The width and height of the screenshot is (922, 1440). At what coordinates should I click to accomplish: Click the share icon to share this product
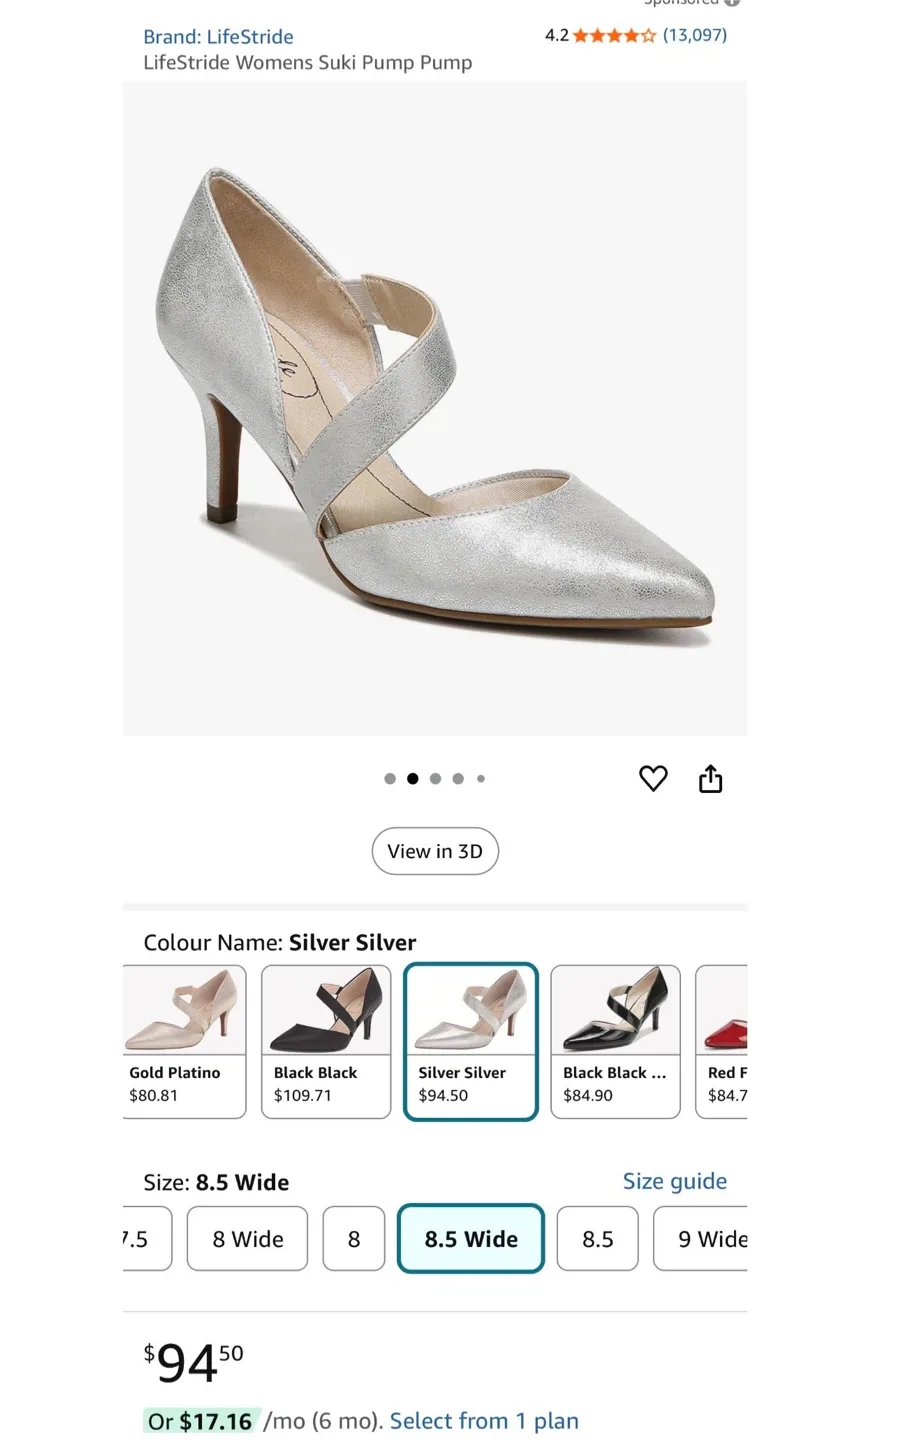710,778
